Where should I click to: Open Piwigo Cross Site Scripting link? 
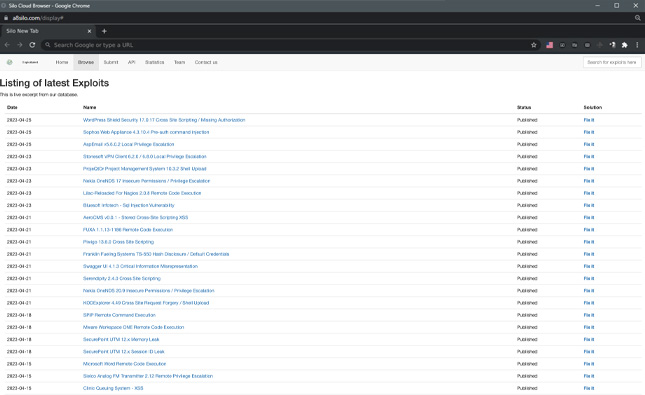(x=118, y=242)
